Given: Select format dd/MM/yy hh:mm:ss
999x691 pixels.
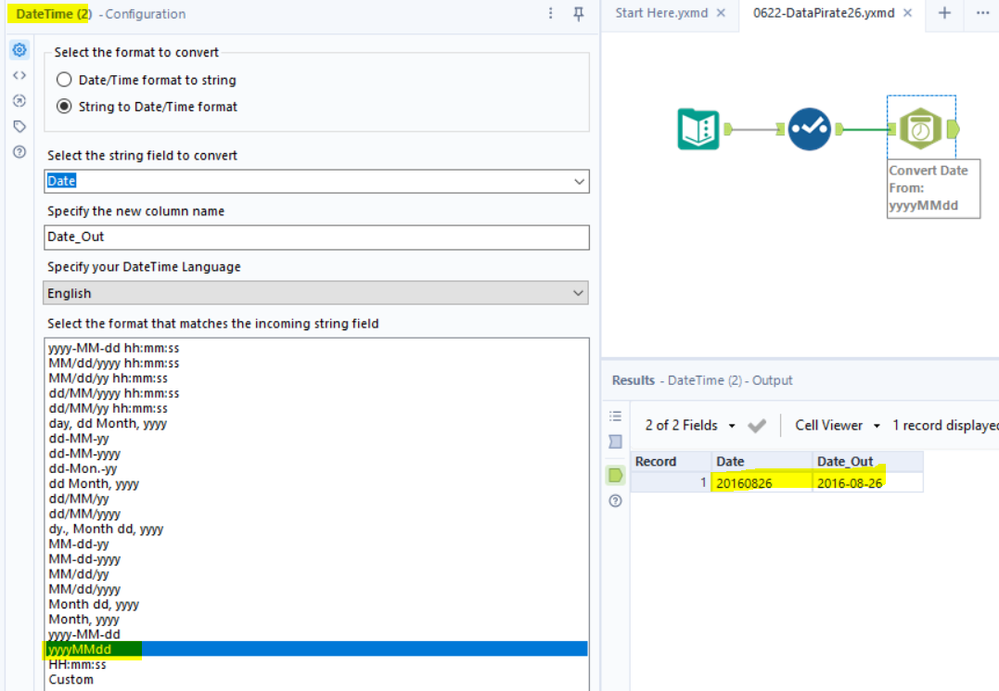Looking at the screenshot, I should click(x=108, y=408).
